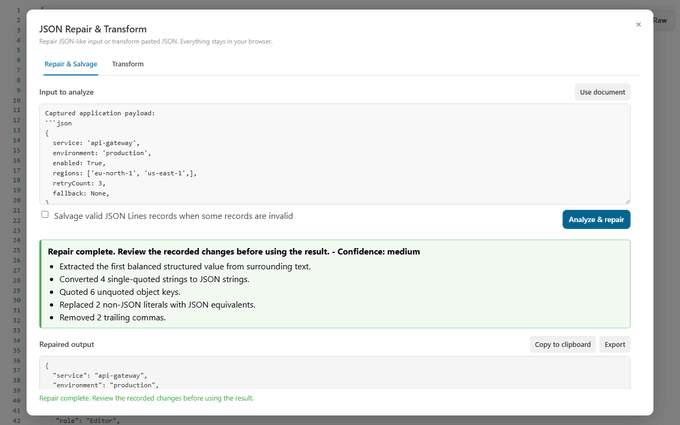Click 'Captured application payload:' line
Image resolution: width=680 pixels, height=425 pixels.
100,113
